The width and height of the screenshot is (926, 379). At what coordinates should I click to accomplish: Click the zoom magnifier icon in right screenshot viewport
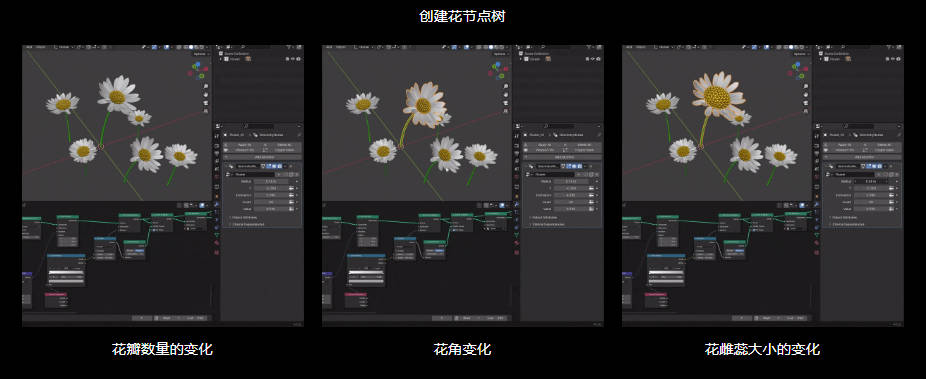tap(806, 86)
